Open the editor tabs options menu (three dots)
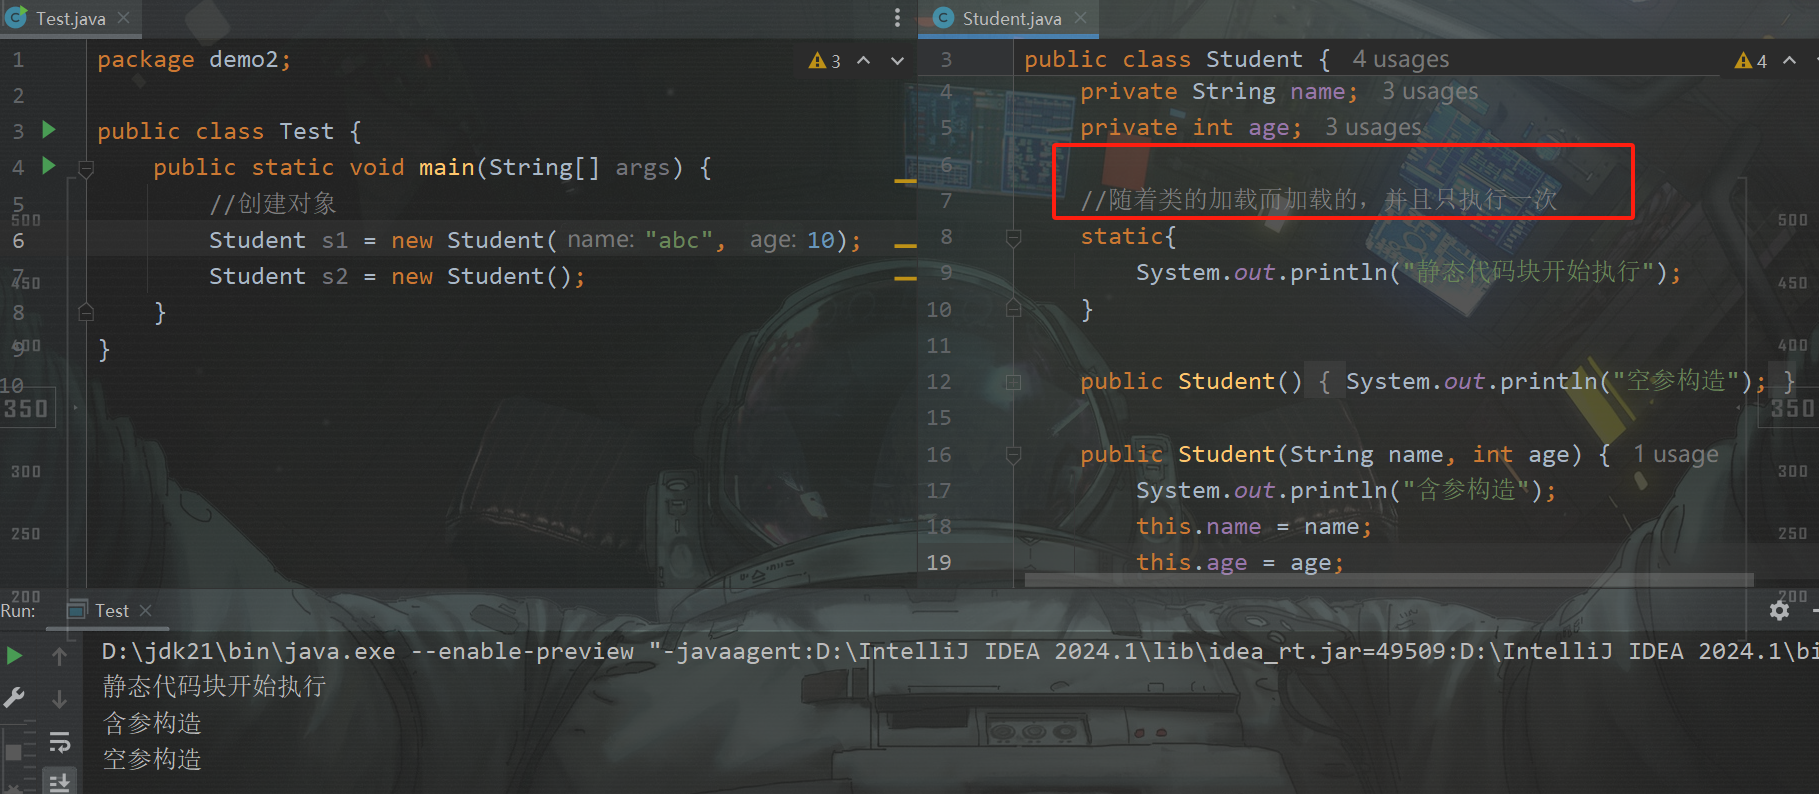1819x794 pixels. [897, 18]
